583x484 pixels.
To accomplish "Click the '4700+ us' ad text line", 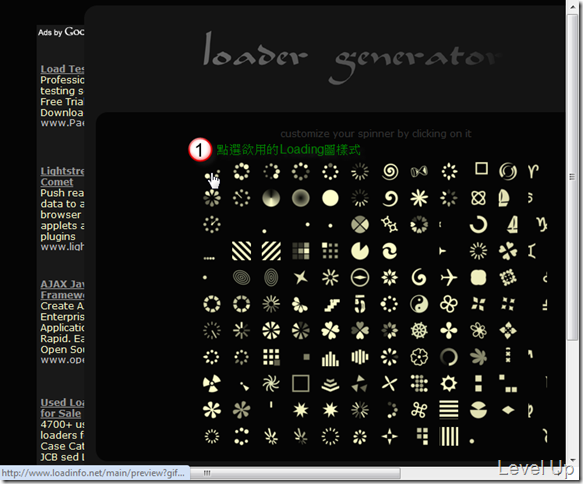I will [62, 424].
